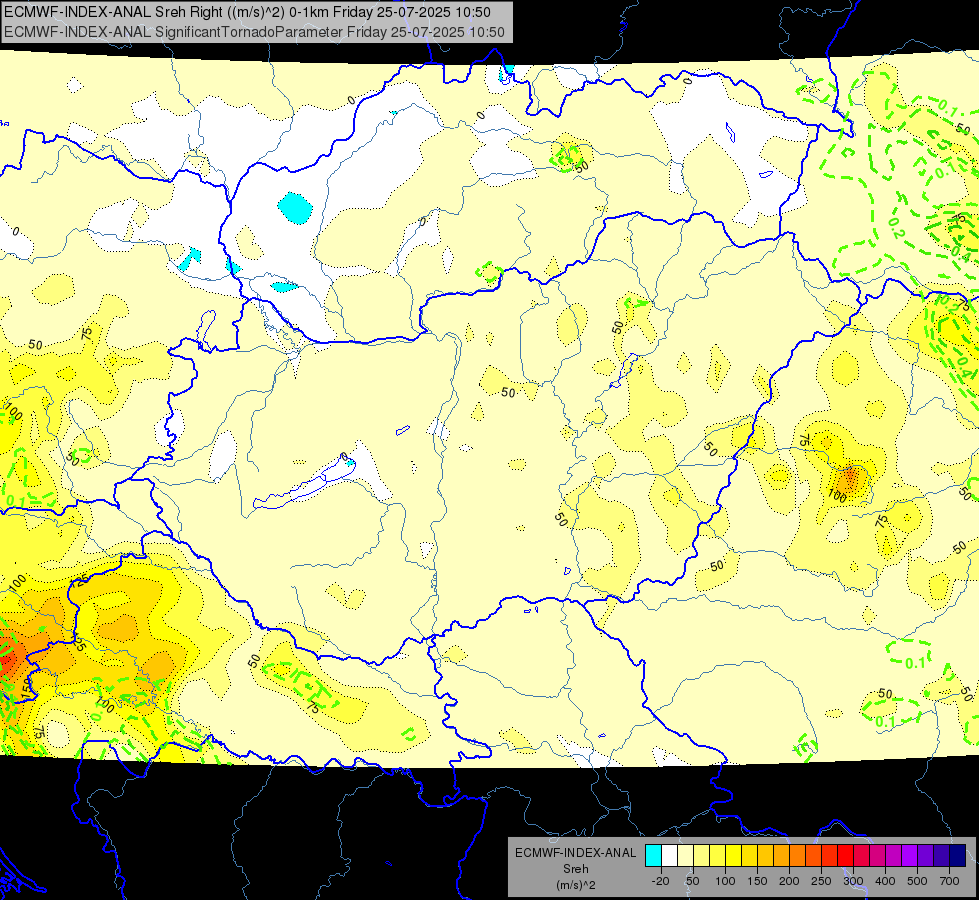Click the darkest navy legend swatch
This screenshot has height=900, width=979.
pos(958,855)
